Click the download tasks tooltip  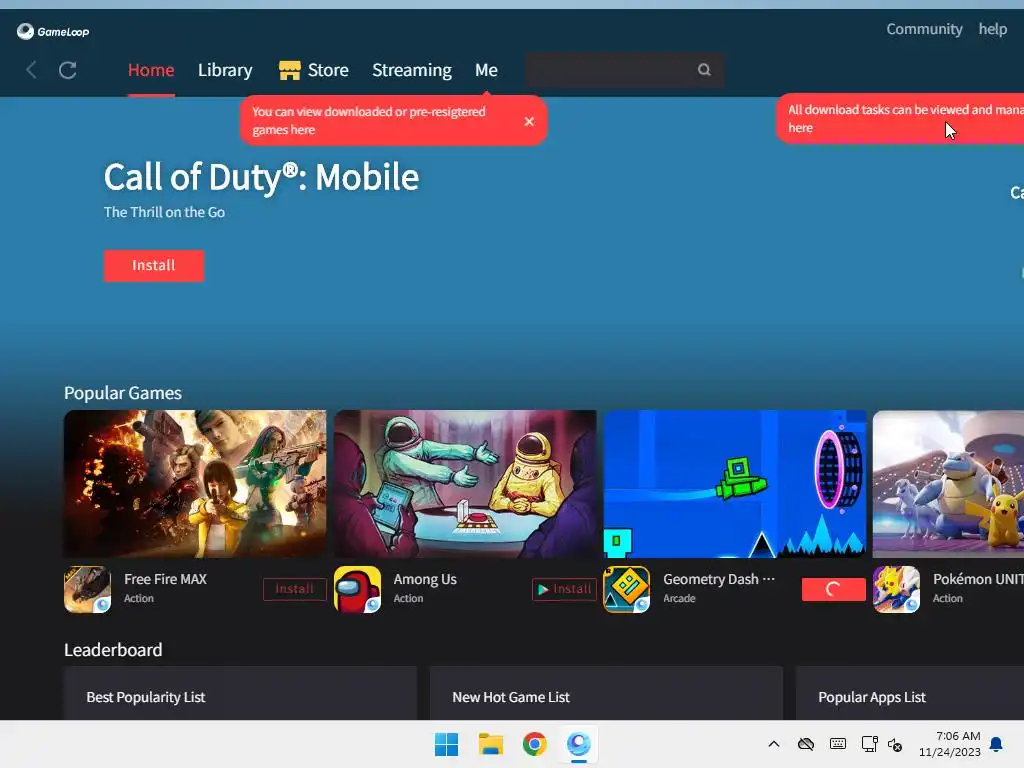point(900,119)
